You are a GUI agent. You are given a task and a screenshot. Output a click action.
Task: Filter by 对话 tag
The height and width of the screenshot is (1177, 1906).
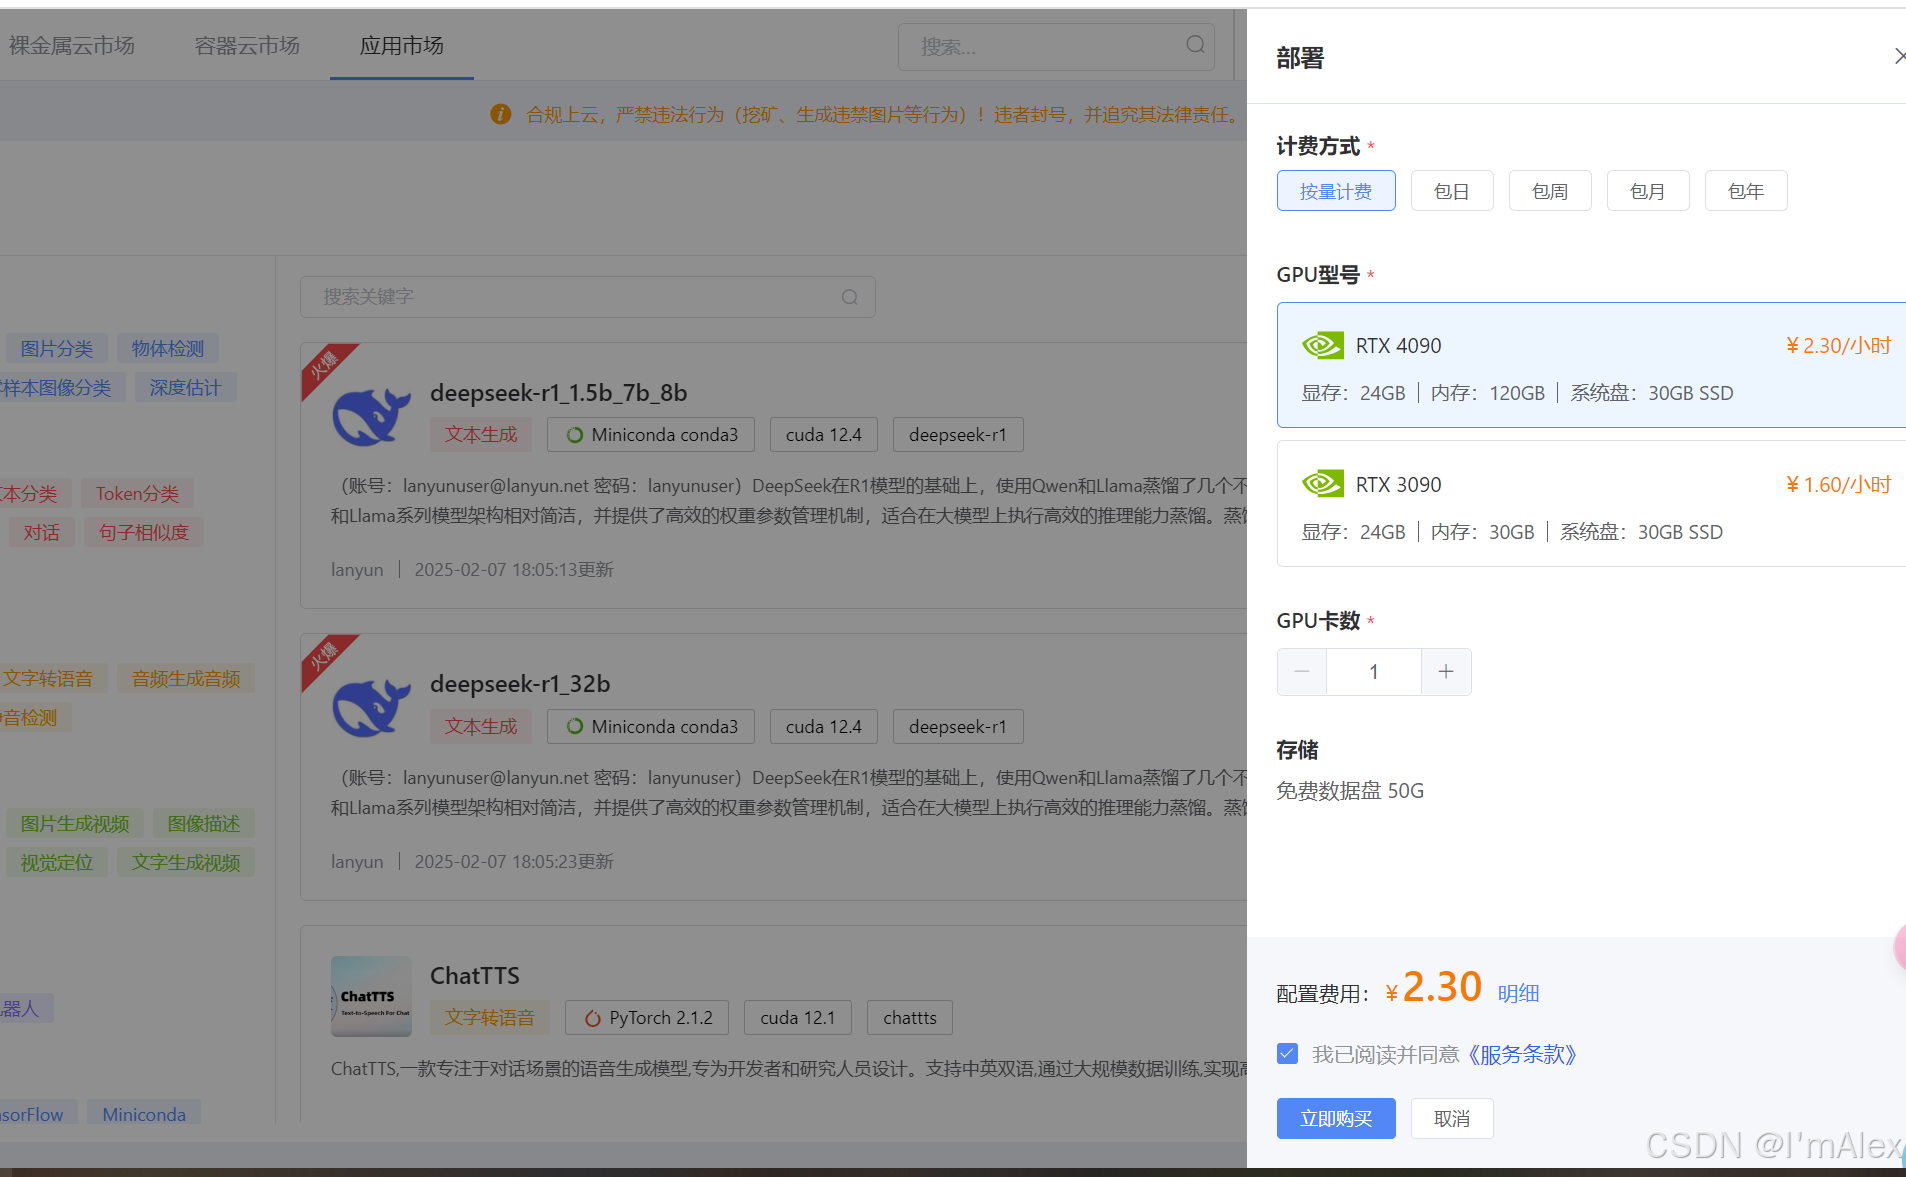[x=42, y=532]
